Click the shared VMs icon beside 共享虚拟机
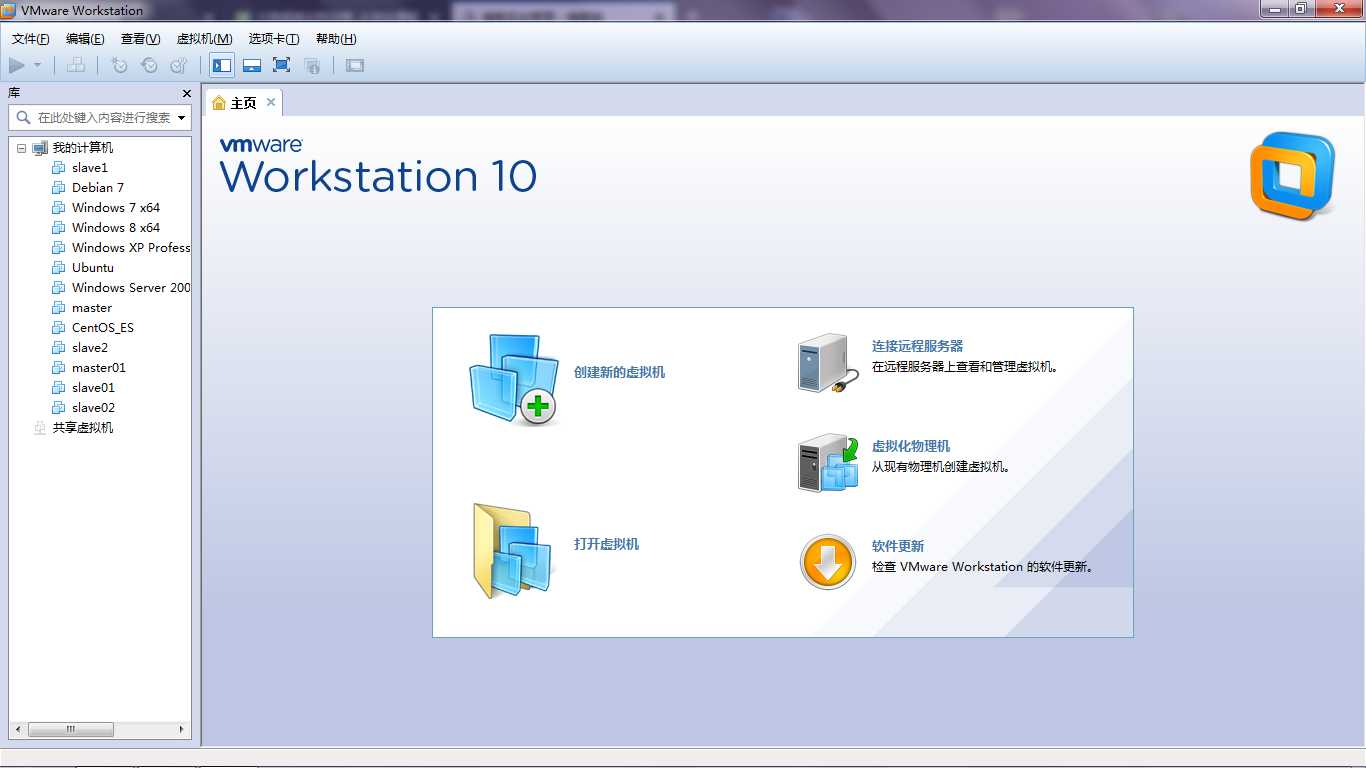Image resolution: width=1366 pixels, height=768 pixels. click(x=40, y=428)
